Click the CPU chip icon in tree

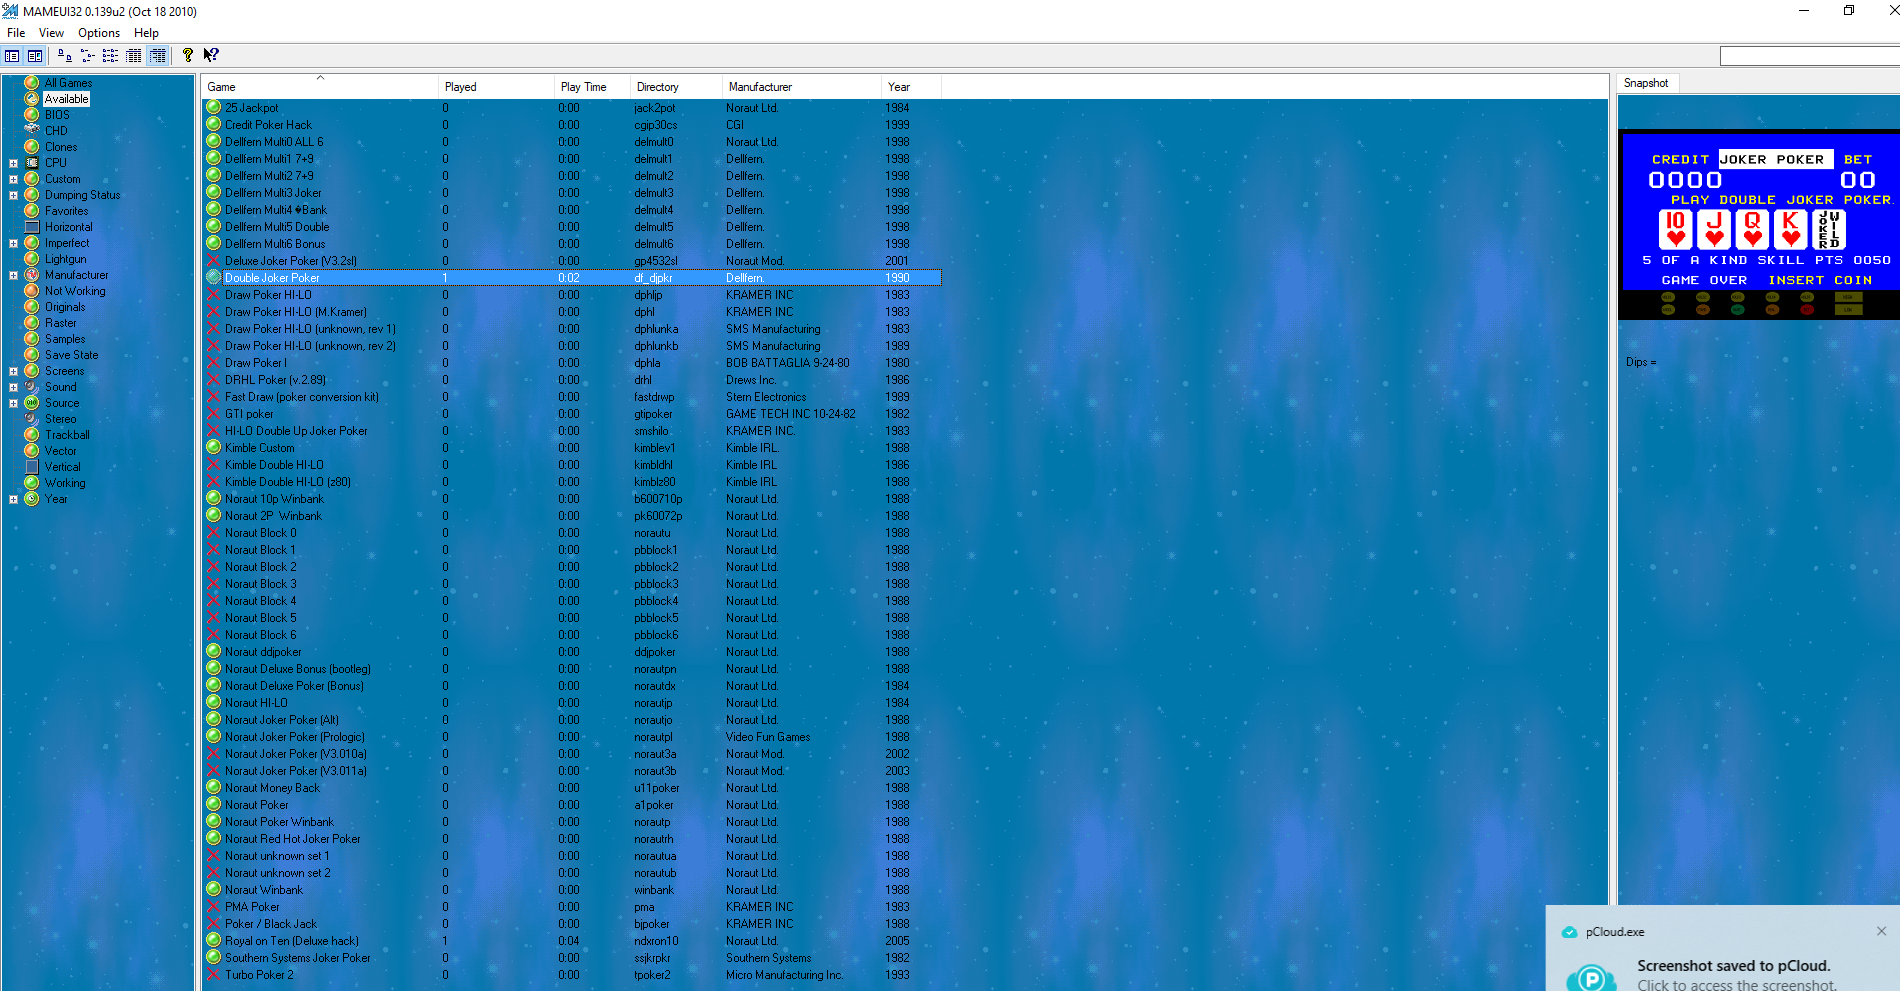point(32,163)
